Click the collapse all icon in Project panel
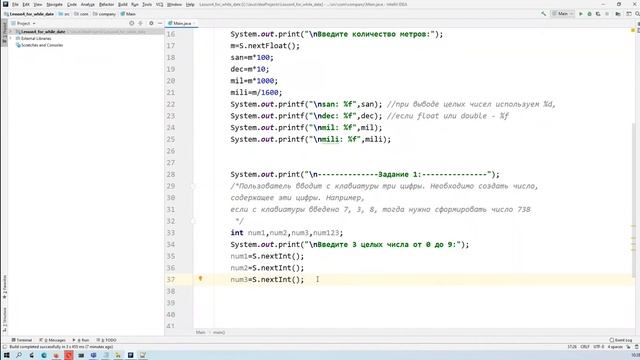 click(x=140, y=23)
